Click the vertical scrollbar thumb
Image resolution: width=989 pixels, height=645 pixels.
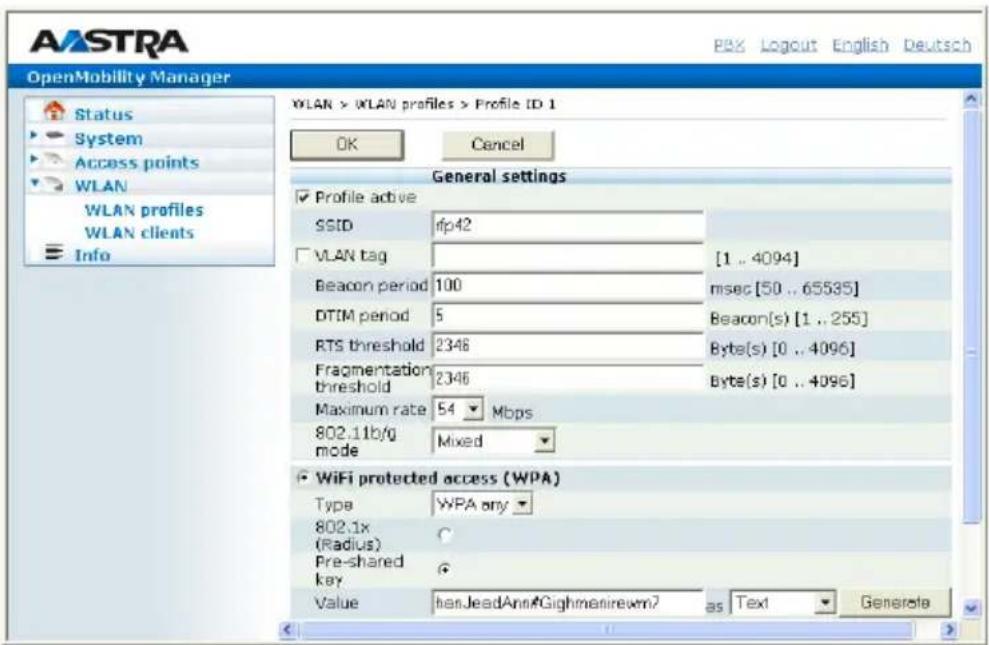972,315
